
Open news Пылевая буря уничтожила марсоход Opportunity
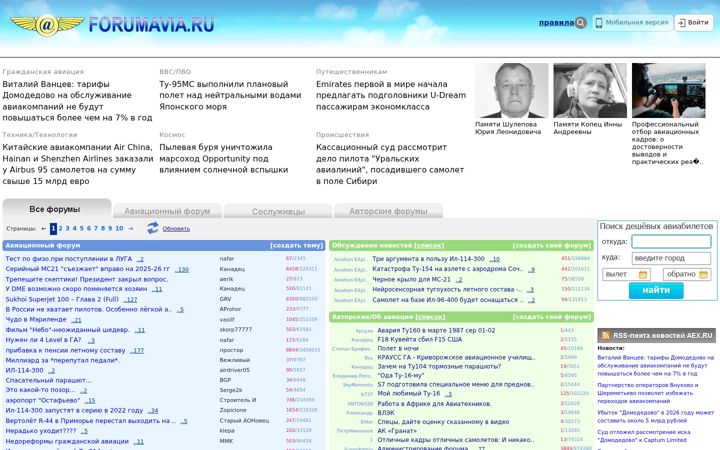pos(224,158)
